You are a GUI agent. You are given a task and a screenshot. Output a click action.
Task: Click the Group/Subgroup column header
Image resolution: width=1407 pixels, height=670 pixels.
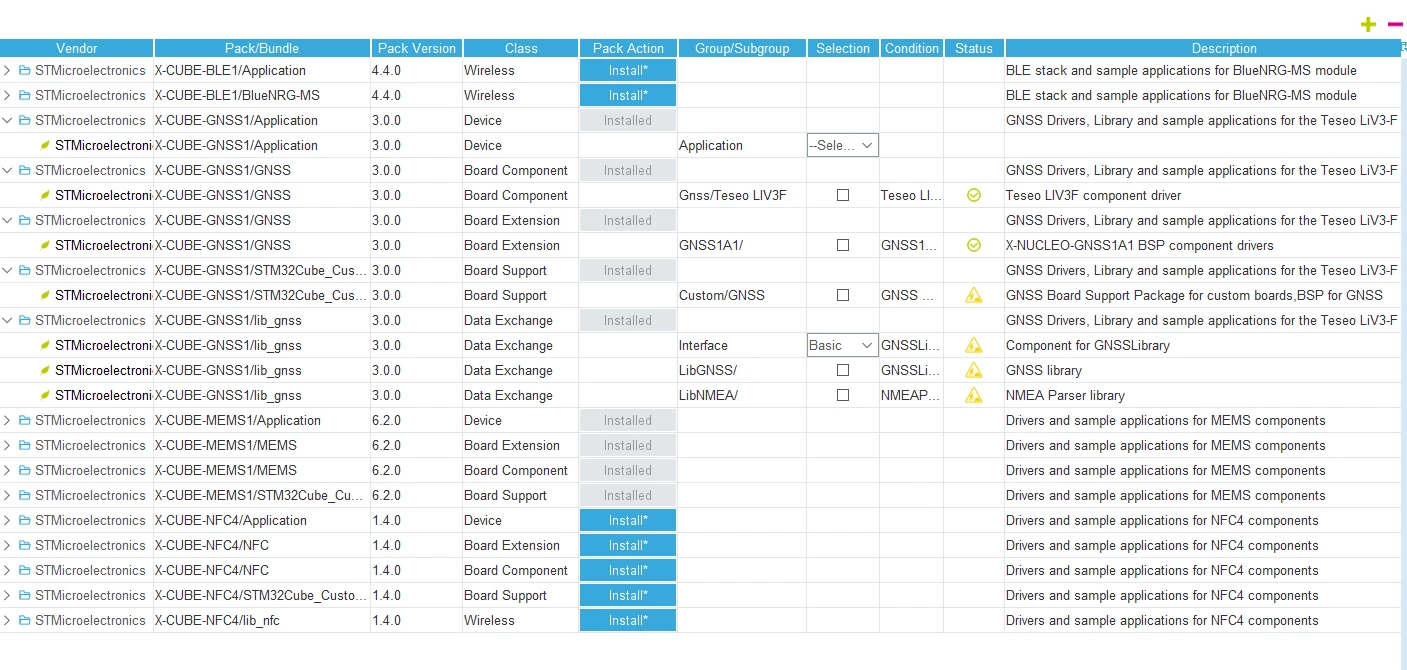(742, 48)
